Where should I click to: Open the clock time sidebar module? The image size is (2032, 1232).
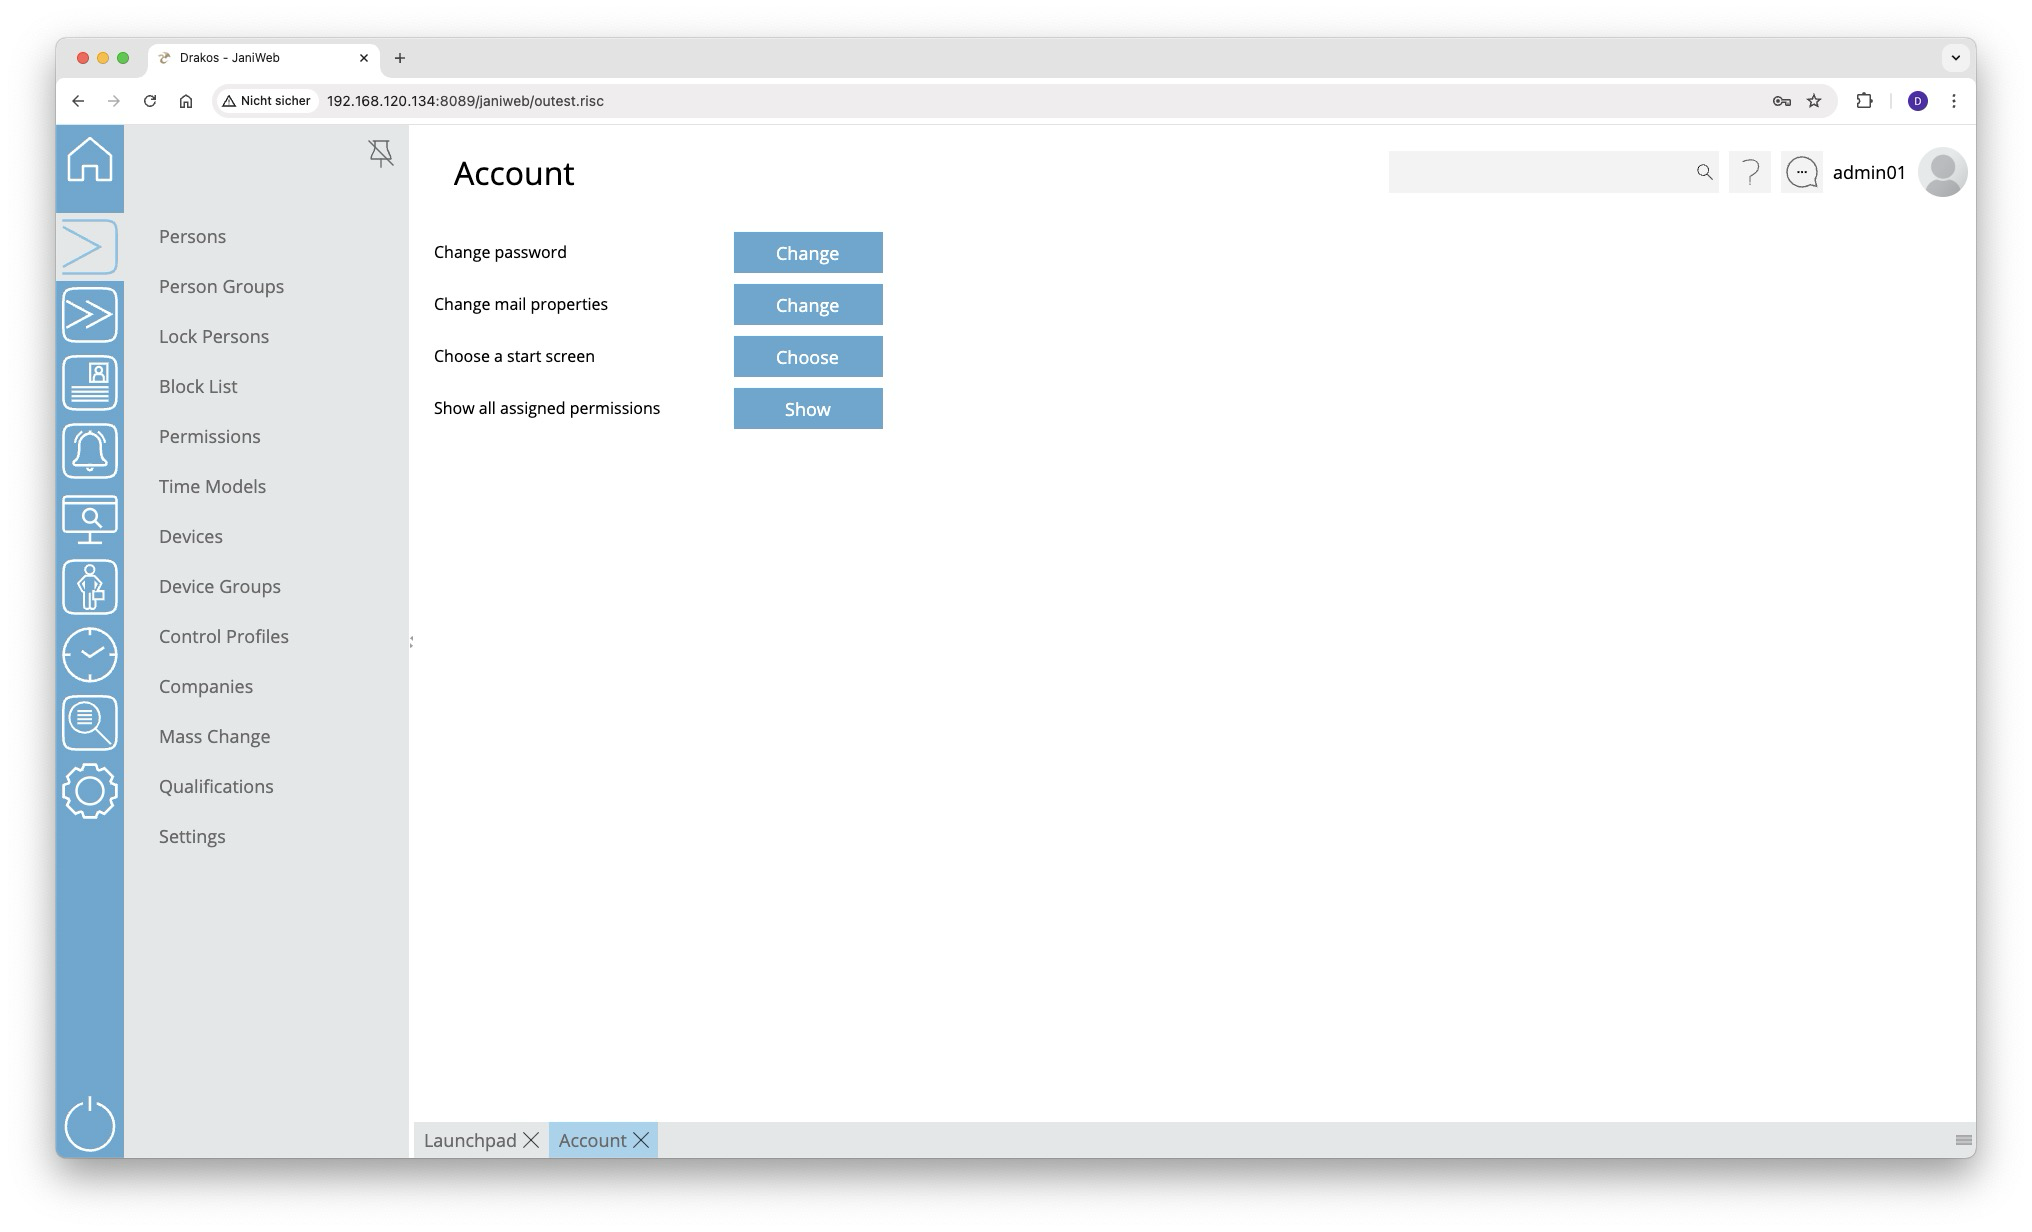coord(90,655)
